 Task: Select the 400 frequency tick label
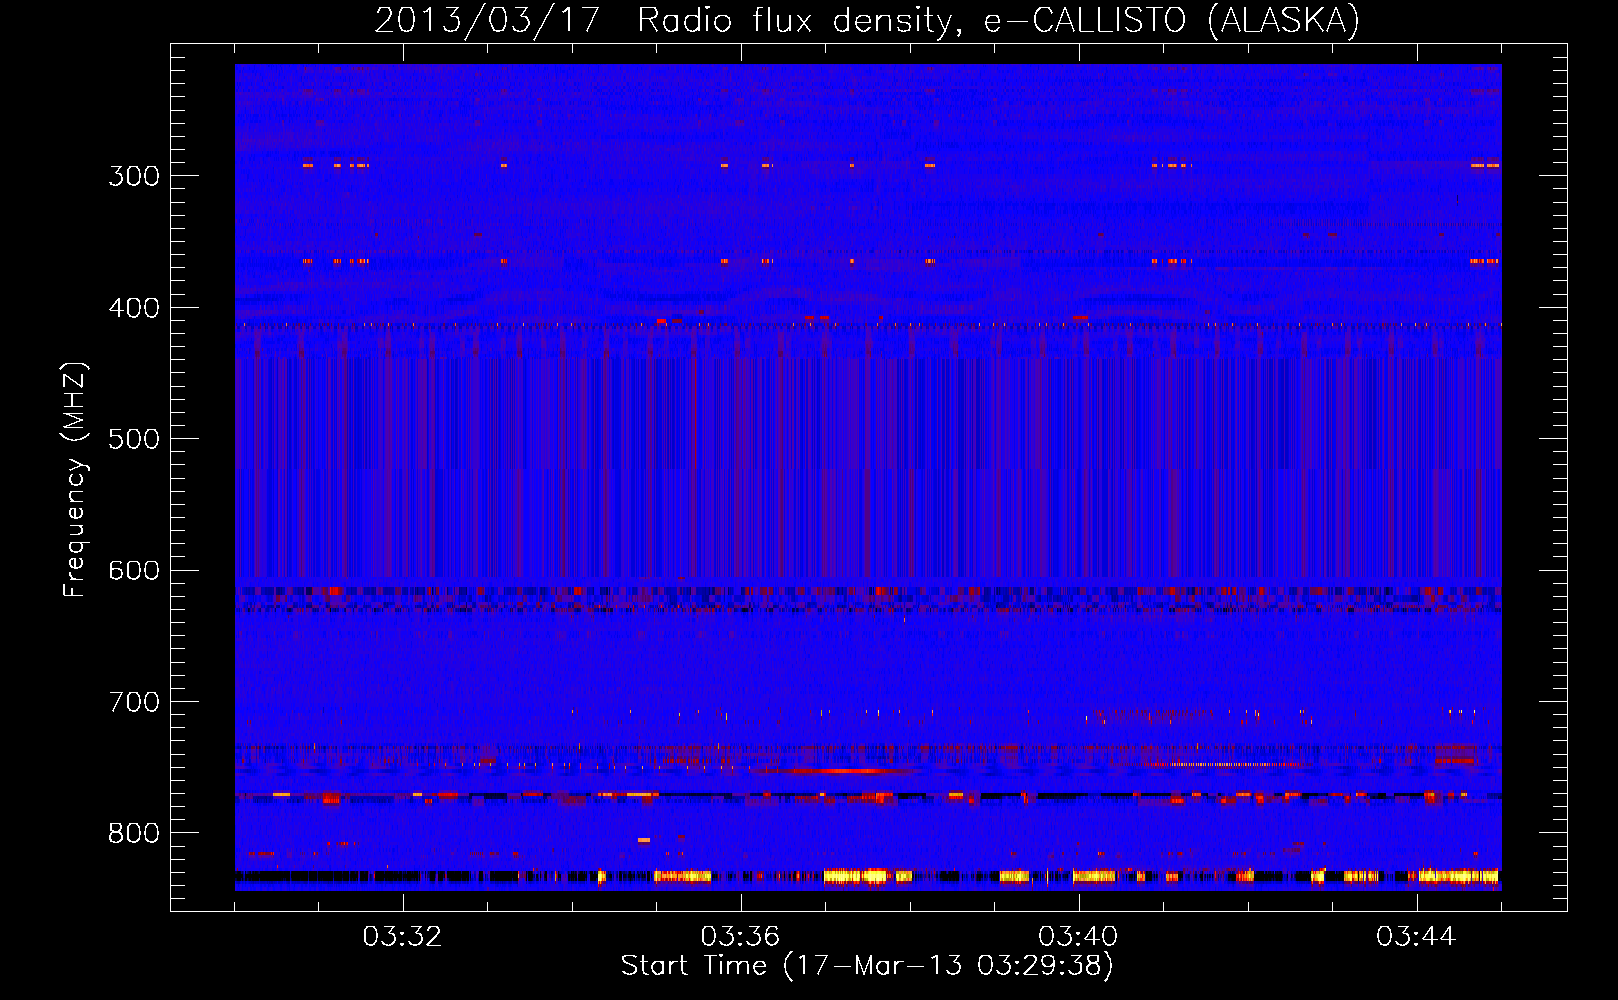click(134, 308)
